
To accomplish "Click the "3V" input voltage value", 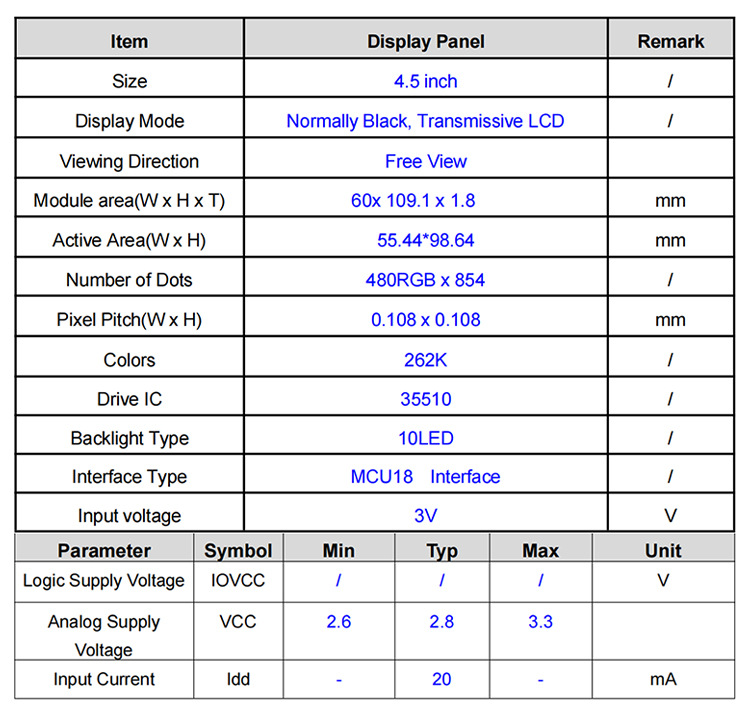I will click(x=425, y=516).
